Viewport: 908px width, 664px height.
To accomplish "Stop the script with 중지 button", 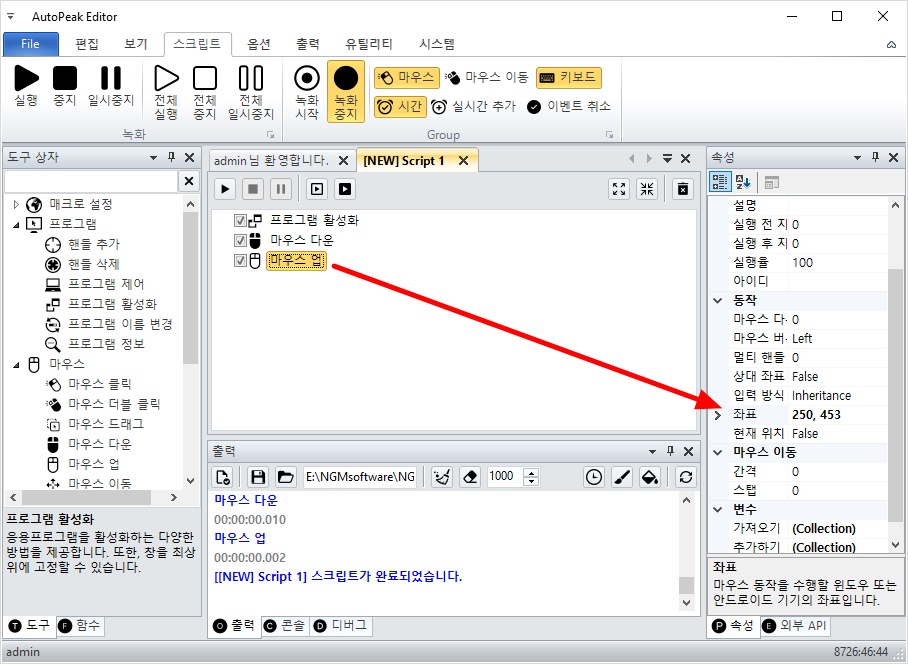I will tap(65, 86).
